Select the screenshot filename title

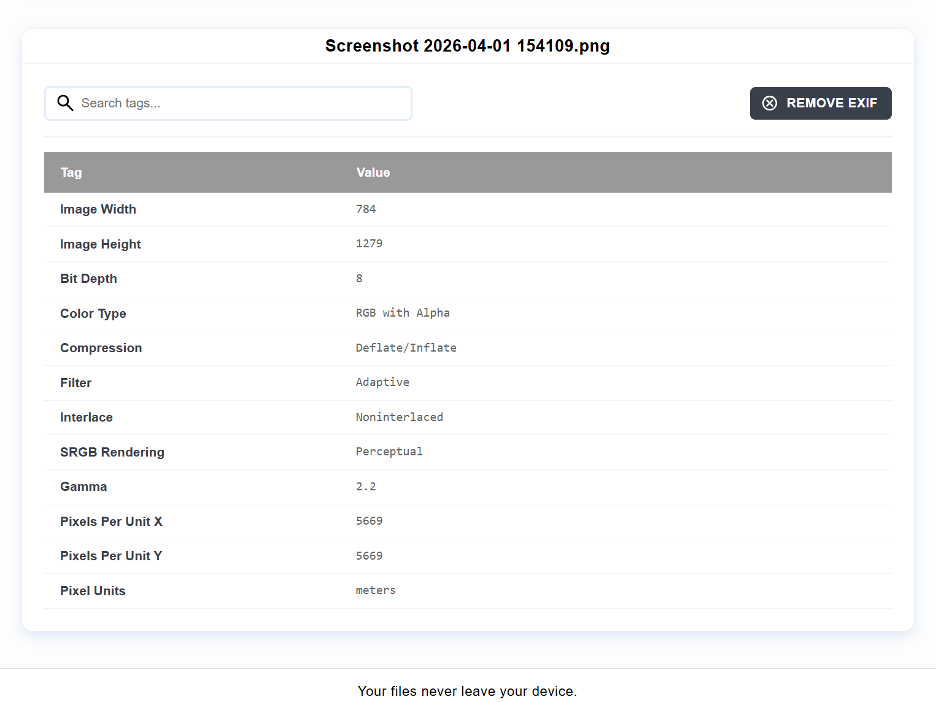467,45
